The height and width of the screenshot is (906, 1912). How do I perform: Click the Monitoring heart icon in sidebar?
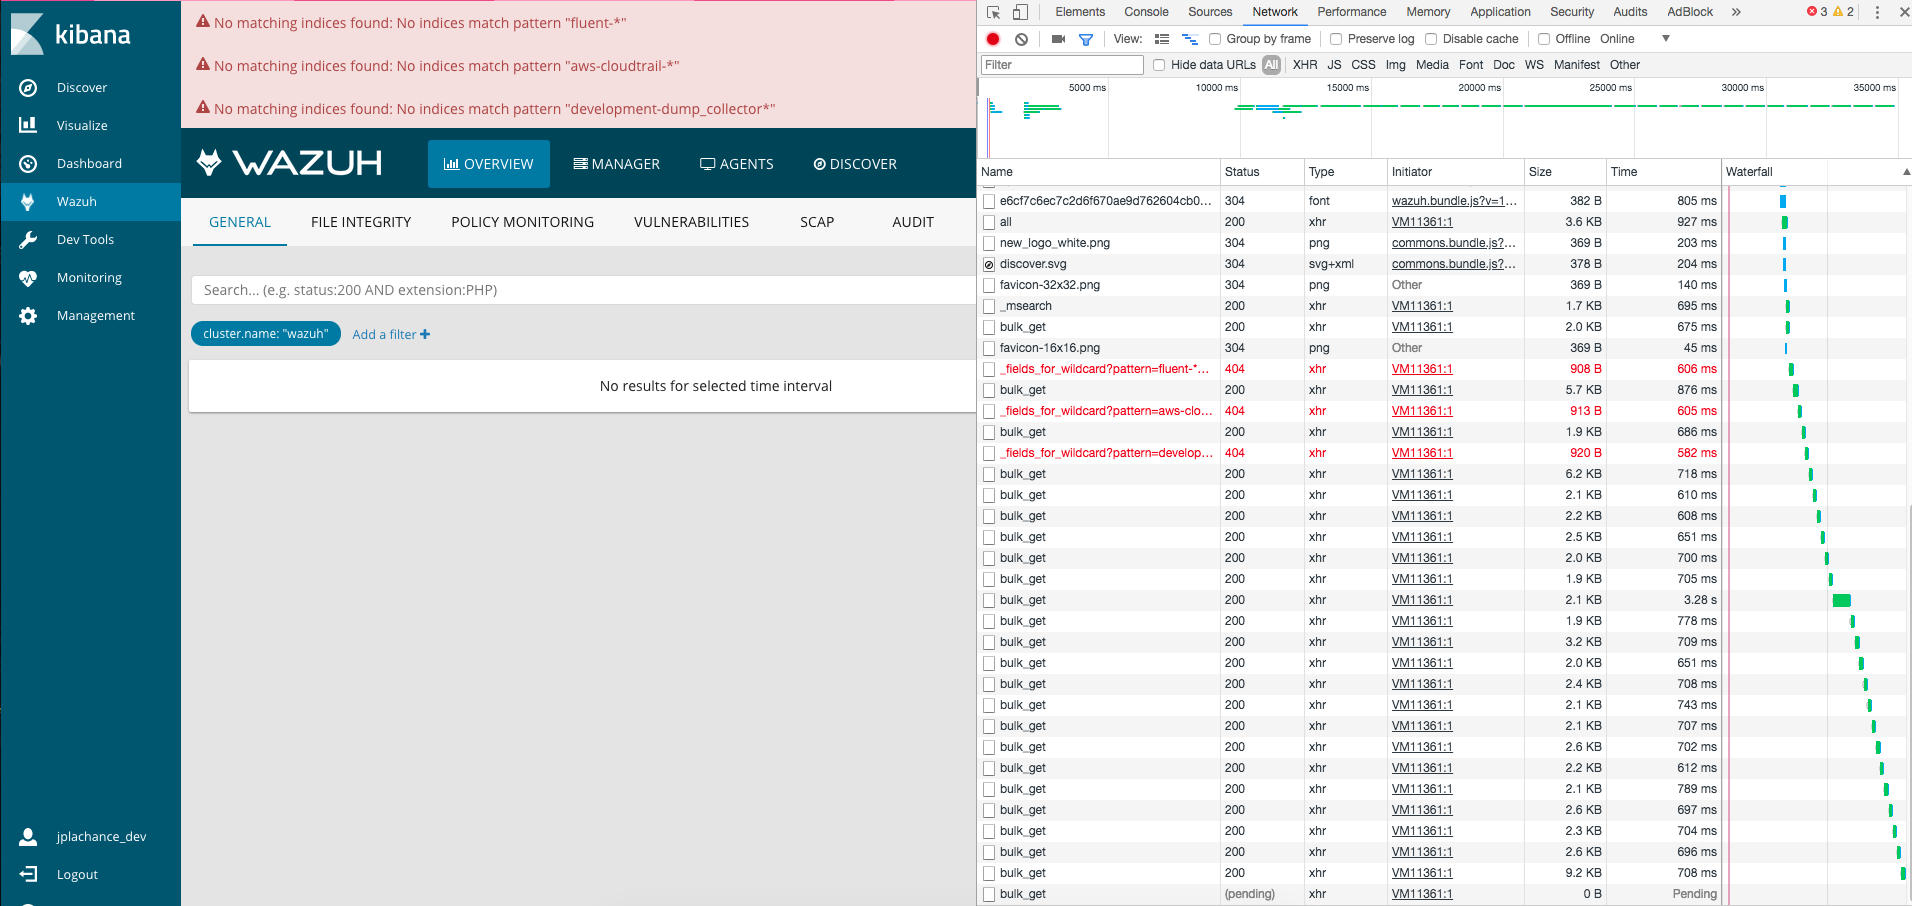click(27, 277)
